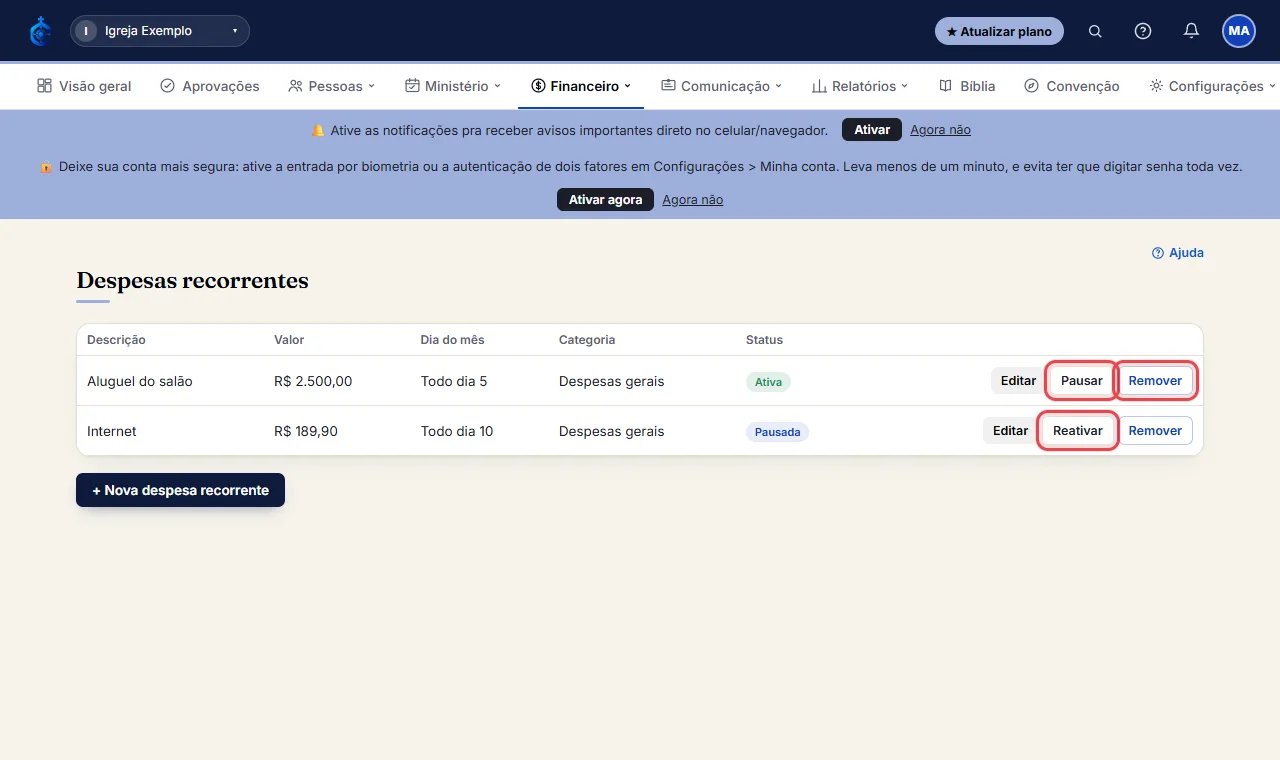Viewport: 1280px width, 760px height.
Task: Click the Aluguel do salão description
Action: pos(140,381)
